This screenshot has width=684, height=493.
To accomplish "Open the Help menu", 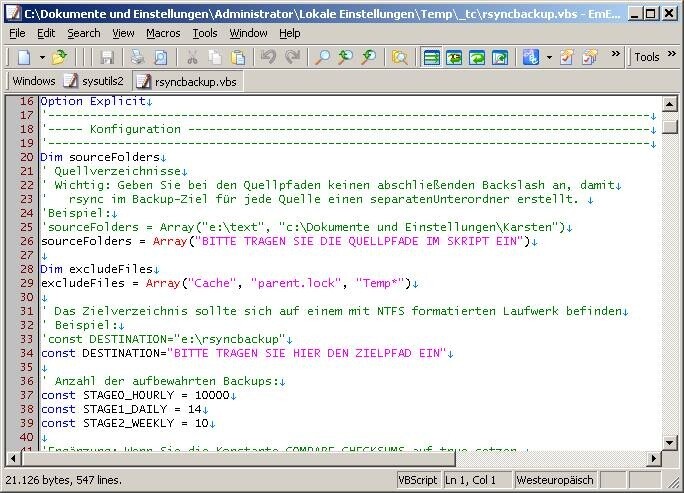I will point(290,33).
